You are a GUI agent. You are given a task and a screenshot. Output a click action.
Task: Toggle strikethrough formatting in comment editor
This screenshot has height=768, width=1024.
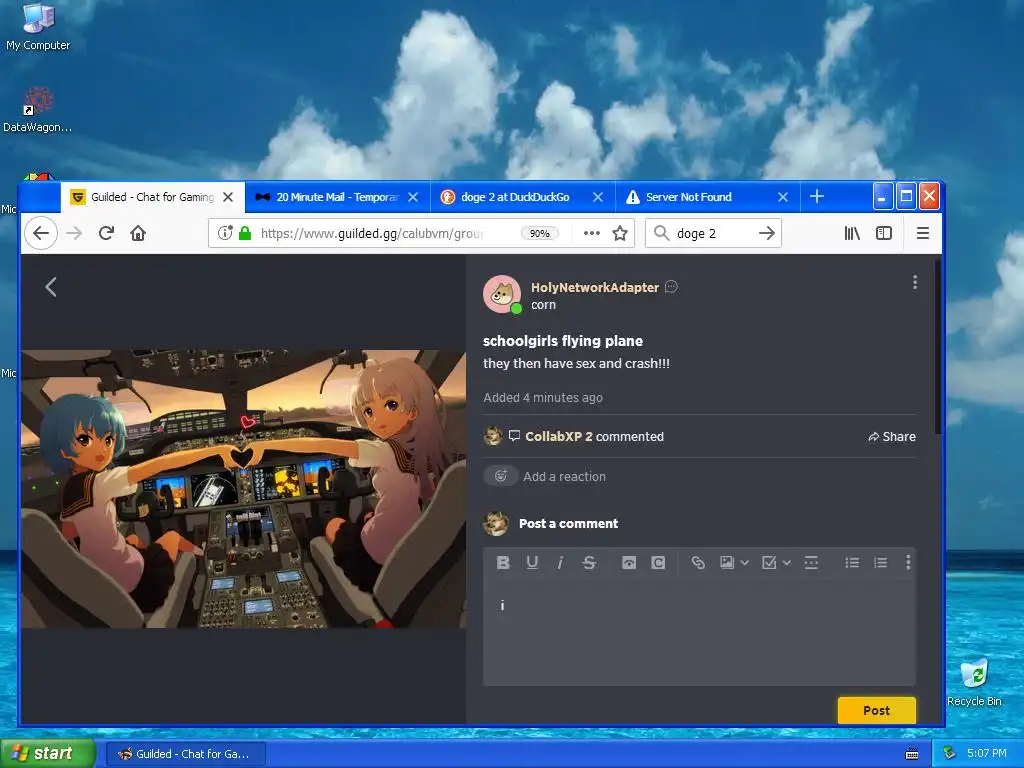point(589,562)
